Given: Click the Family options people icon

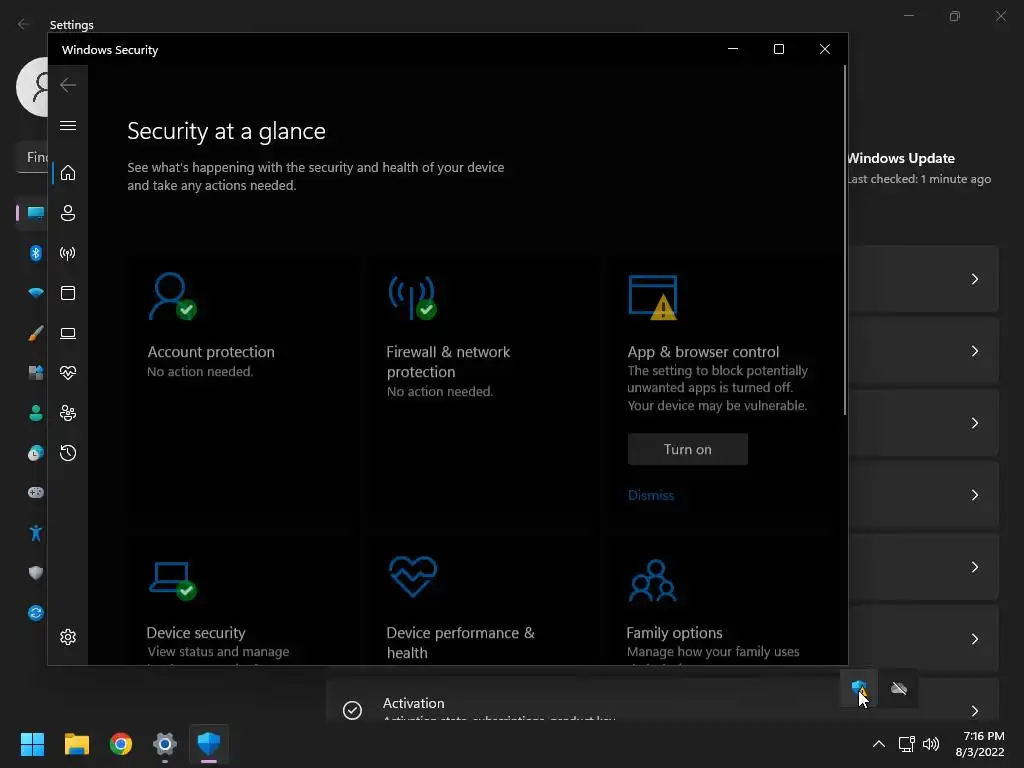Looking at the screenshot, I should (652, 580).
